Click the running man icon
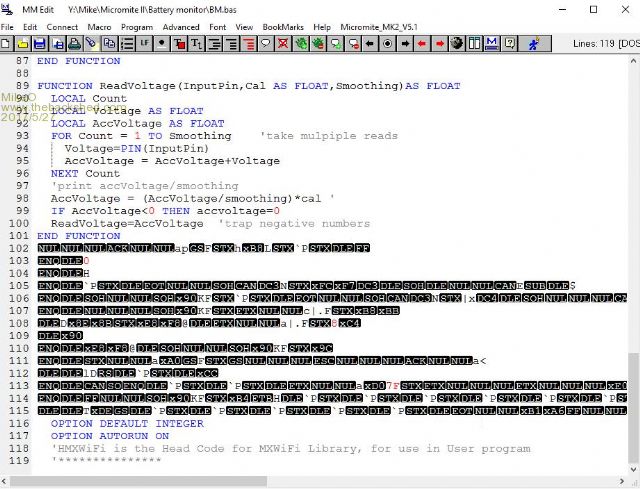 pos(533,44)
